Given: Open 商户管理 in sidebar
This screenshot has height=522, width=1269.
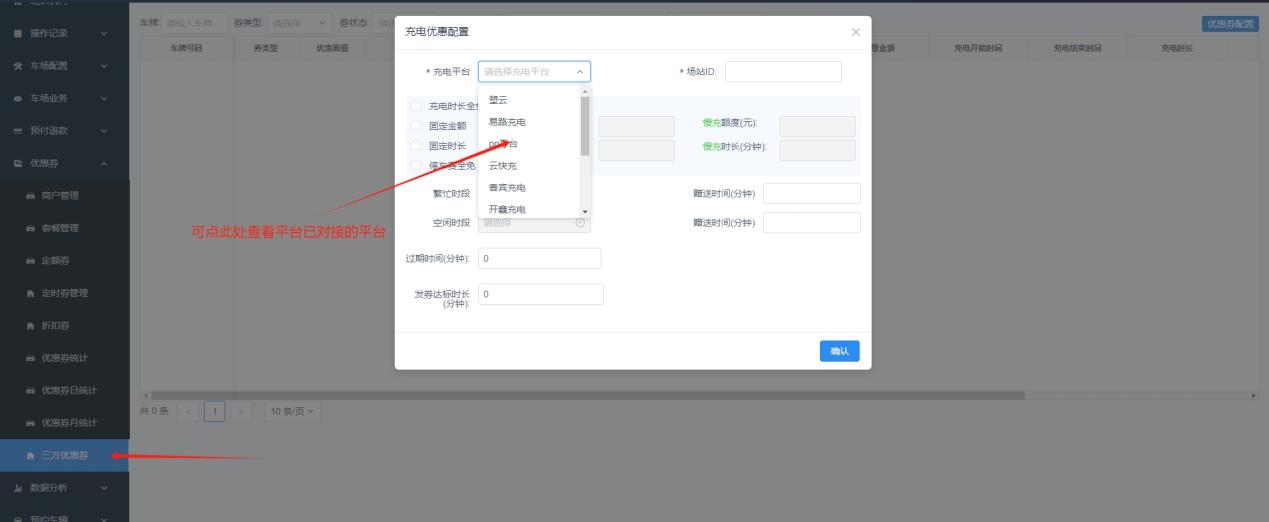Looking at the screenshot, I should tap(64, 196).
